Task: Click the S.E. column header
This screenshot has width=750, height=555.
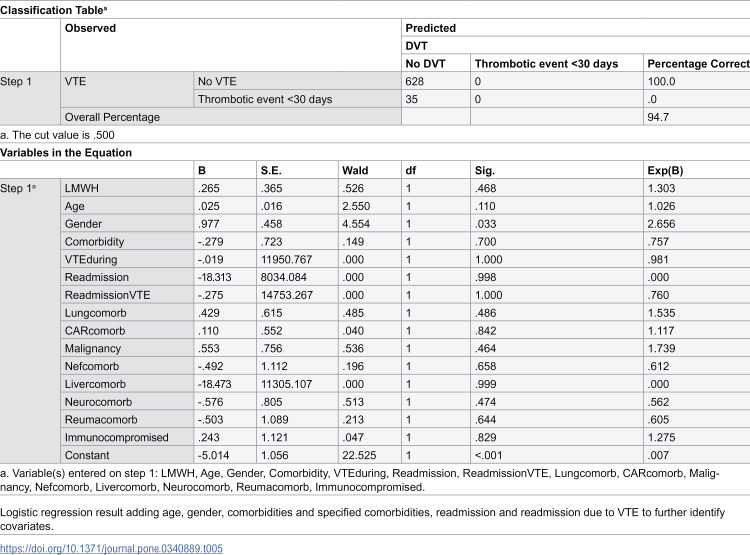Action: click(271, 170)
